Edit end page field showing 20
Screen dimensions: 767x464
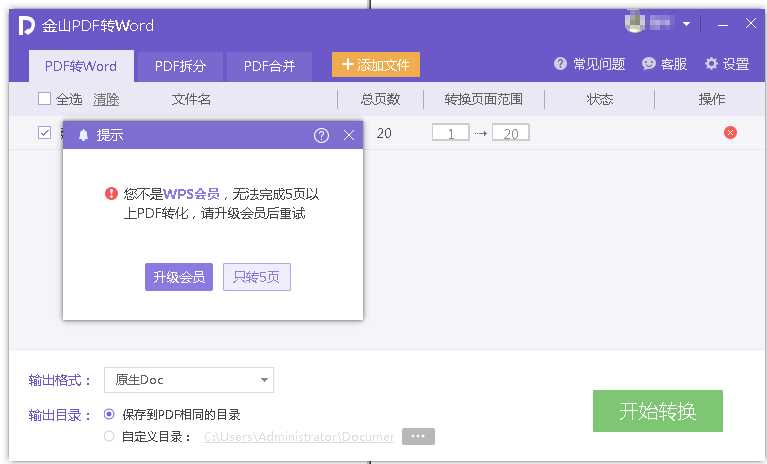511,133
